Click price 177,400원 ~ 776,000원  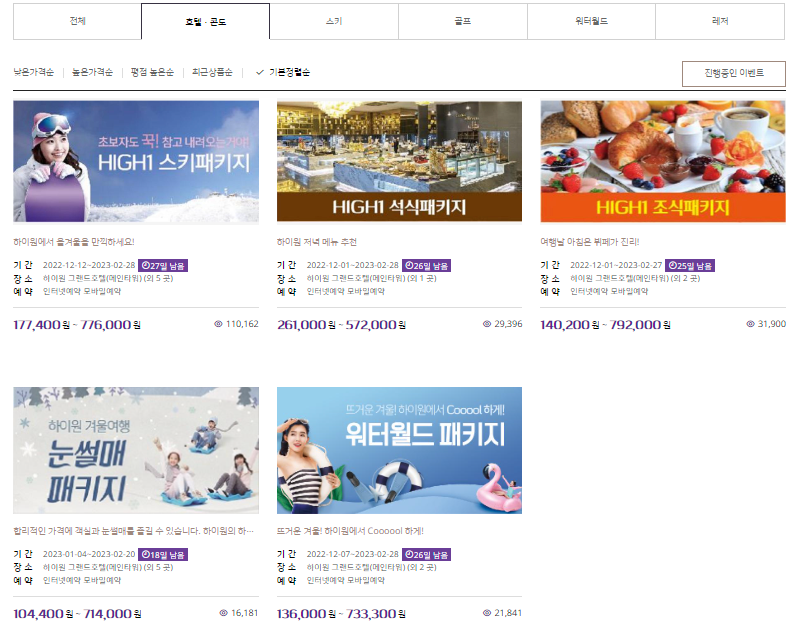click(x=77, y=325)
